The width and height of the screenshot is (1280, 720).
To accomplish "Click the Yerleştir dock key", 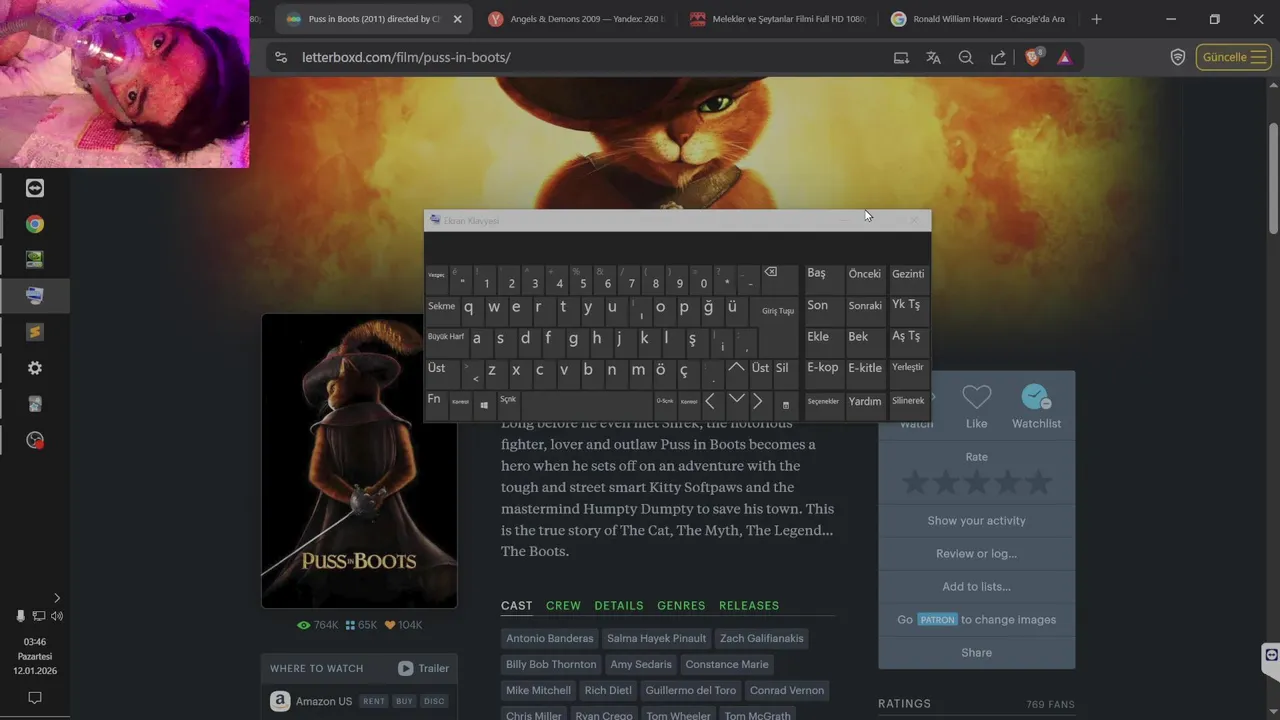I will 908,372.
